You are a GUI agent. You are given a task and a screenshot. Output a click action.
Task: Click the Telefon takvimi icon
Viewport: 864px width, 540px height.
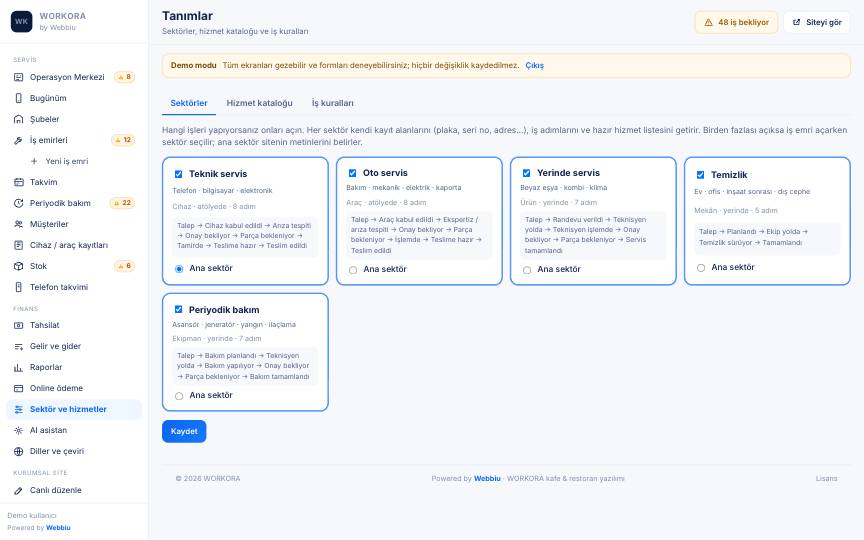18,287
